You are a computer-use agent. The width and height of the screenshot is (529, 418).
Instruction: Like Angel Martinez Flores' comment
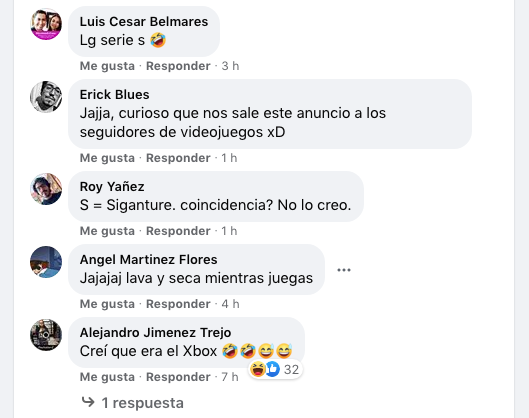107,304
